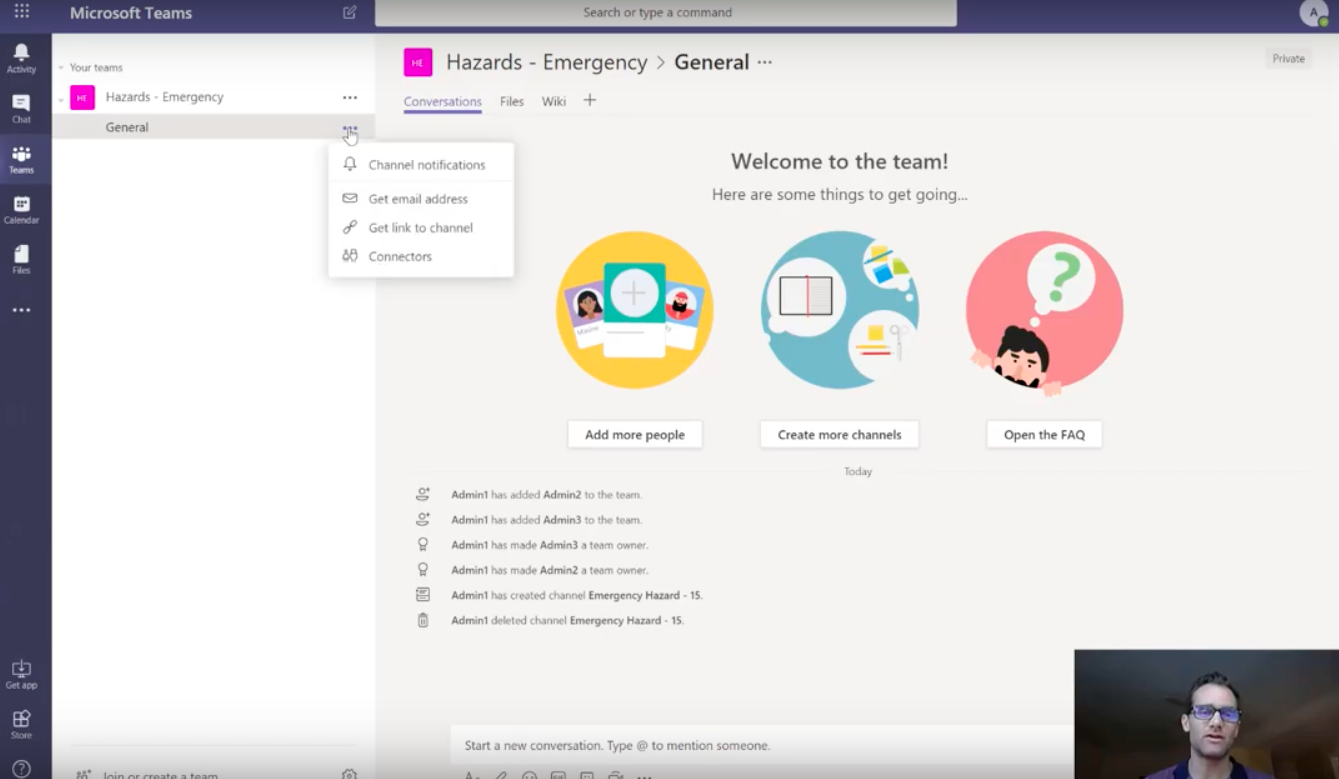The width and height of the screenshot is (1339, 779).
Task: Start a new chat with compose icon
Action: coord(349,13)
